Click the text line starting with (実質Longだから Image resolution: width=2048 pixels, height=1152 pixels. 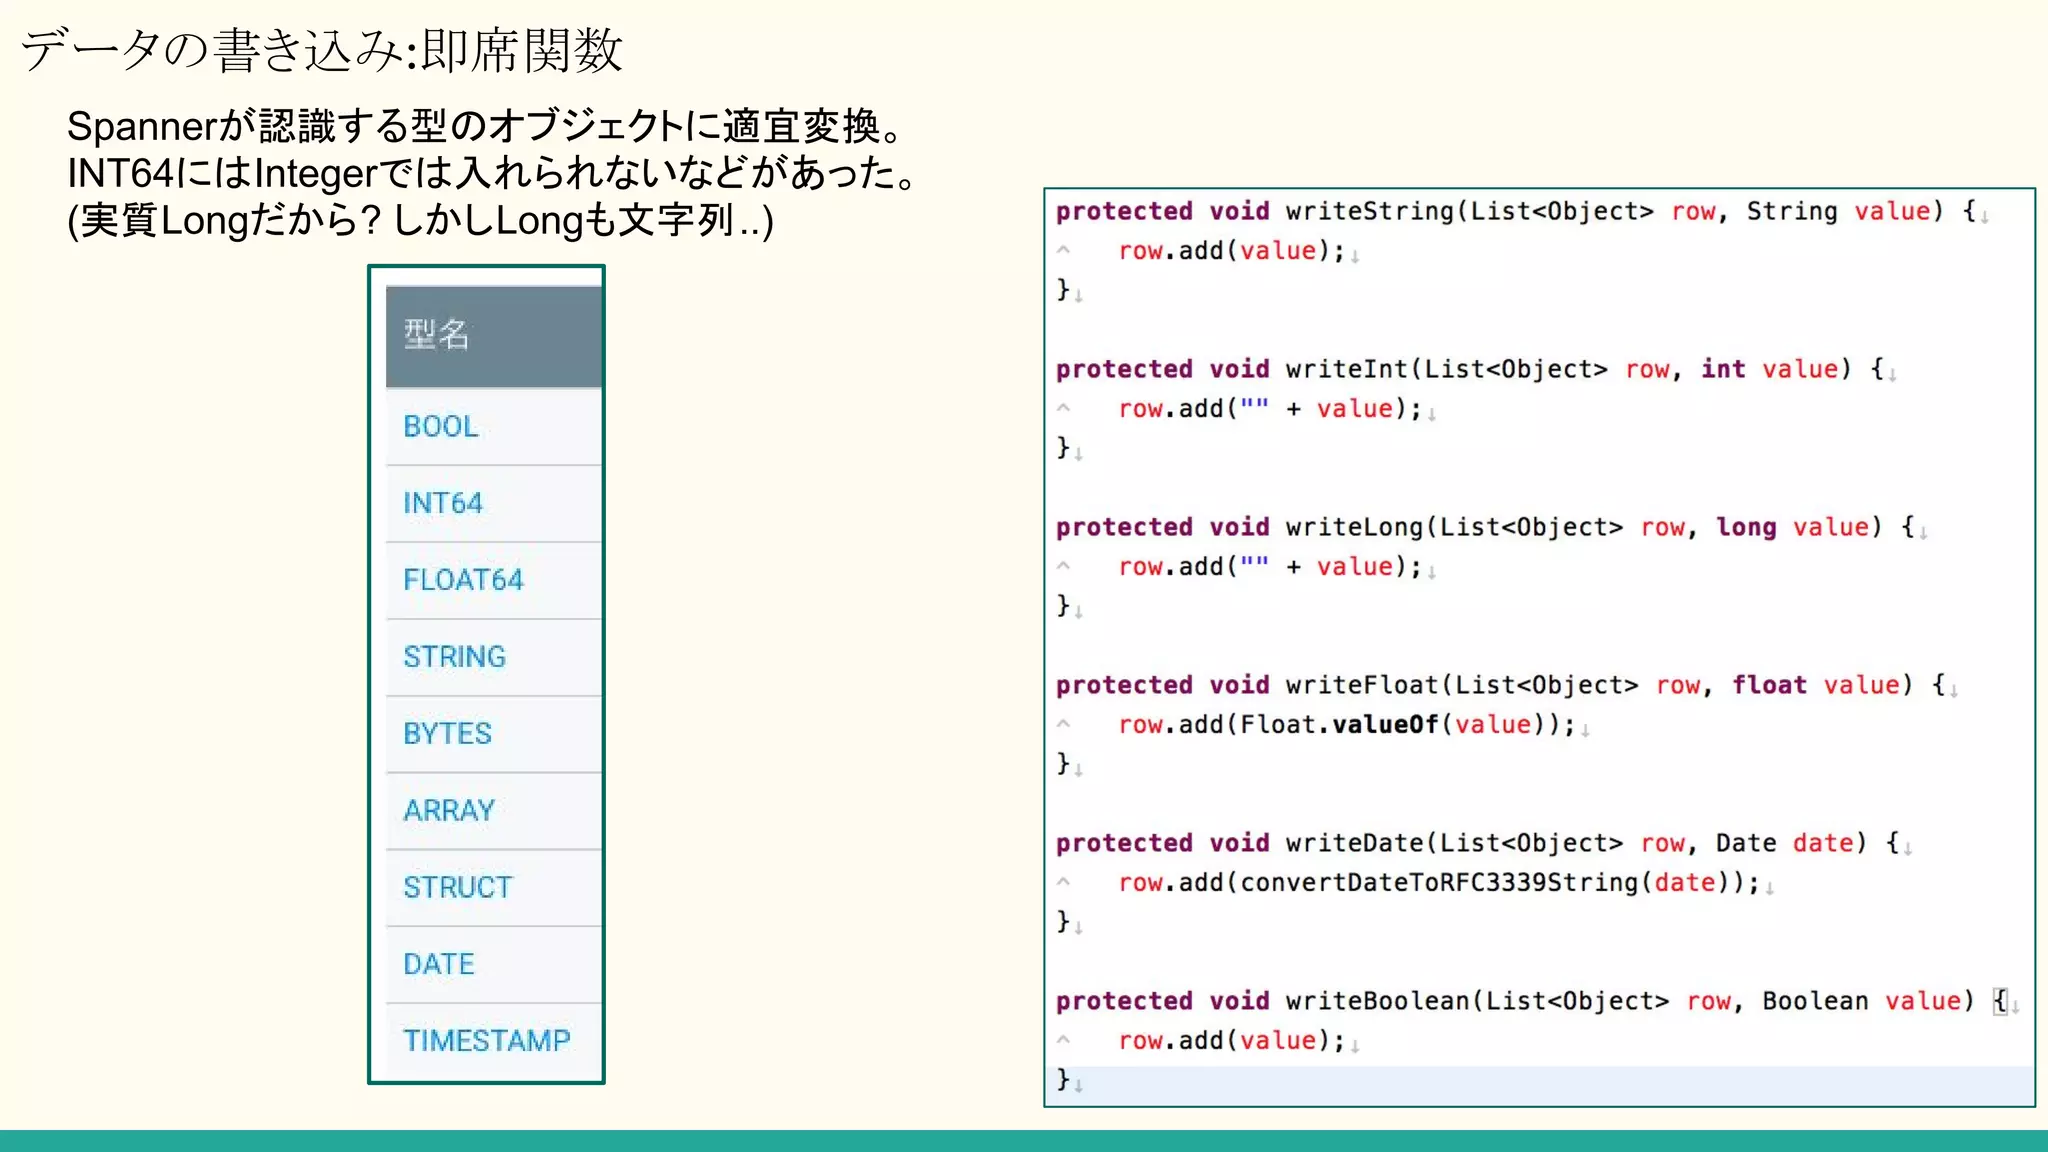[420, 221]
